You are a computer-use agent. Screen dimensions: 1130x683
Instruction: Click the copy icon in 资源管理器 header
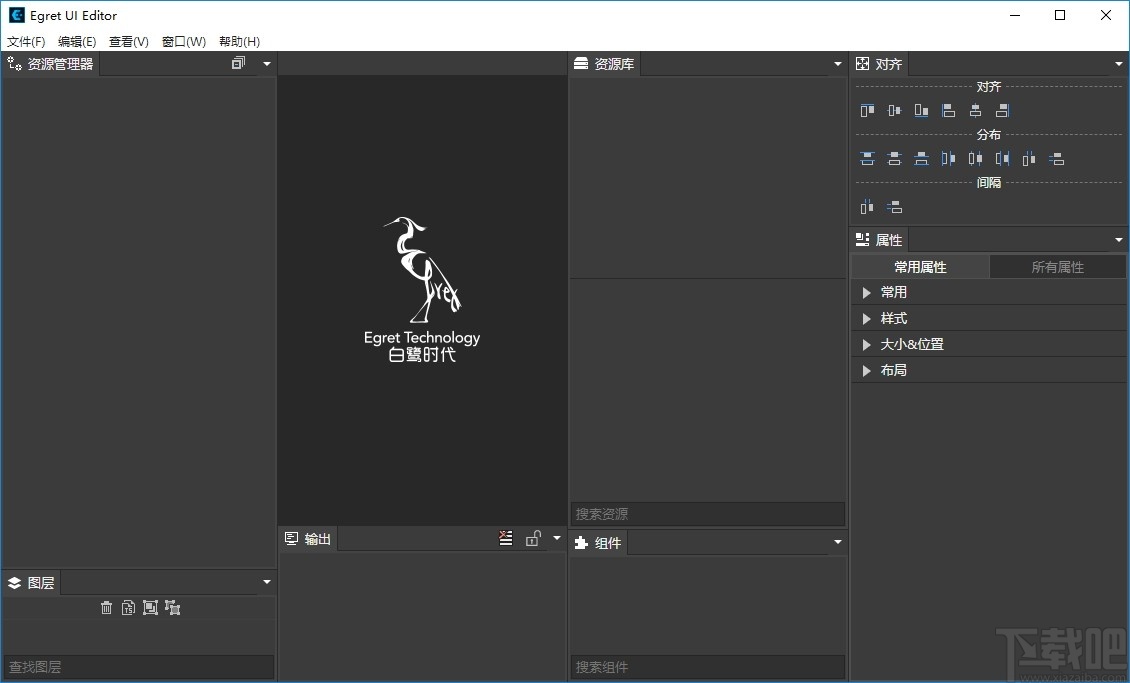(x=238, y=62)
